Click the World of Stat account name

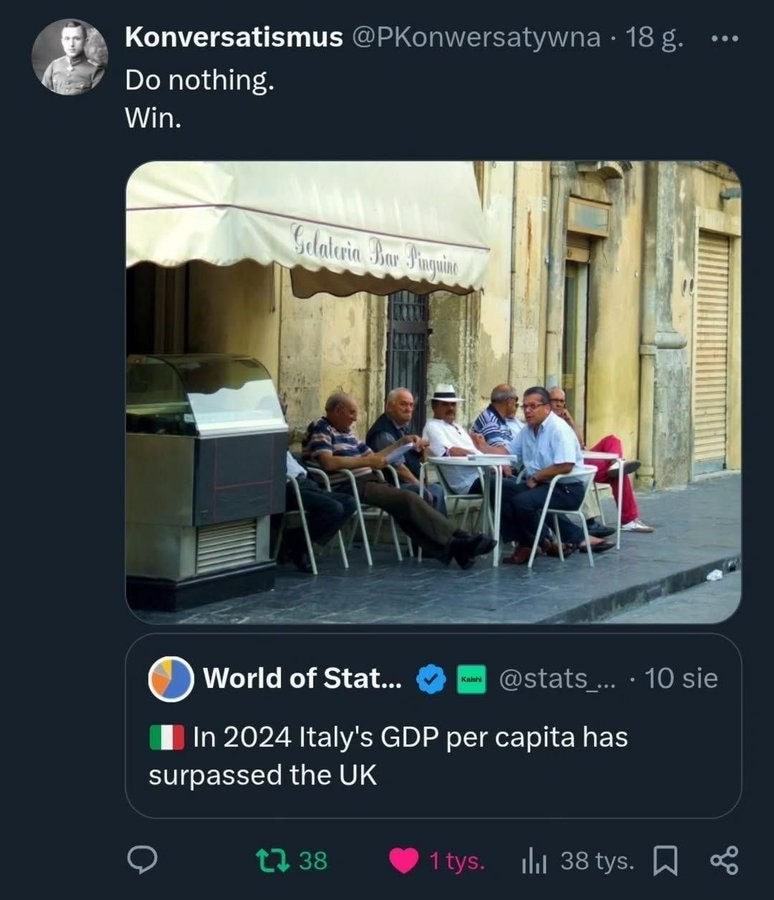[x=302, y=678]
